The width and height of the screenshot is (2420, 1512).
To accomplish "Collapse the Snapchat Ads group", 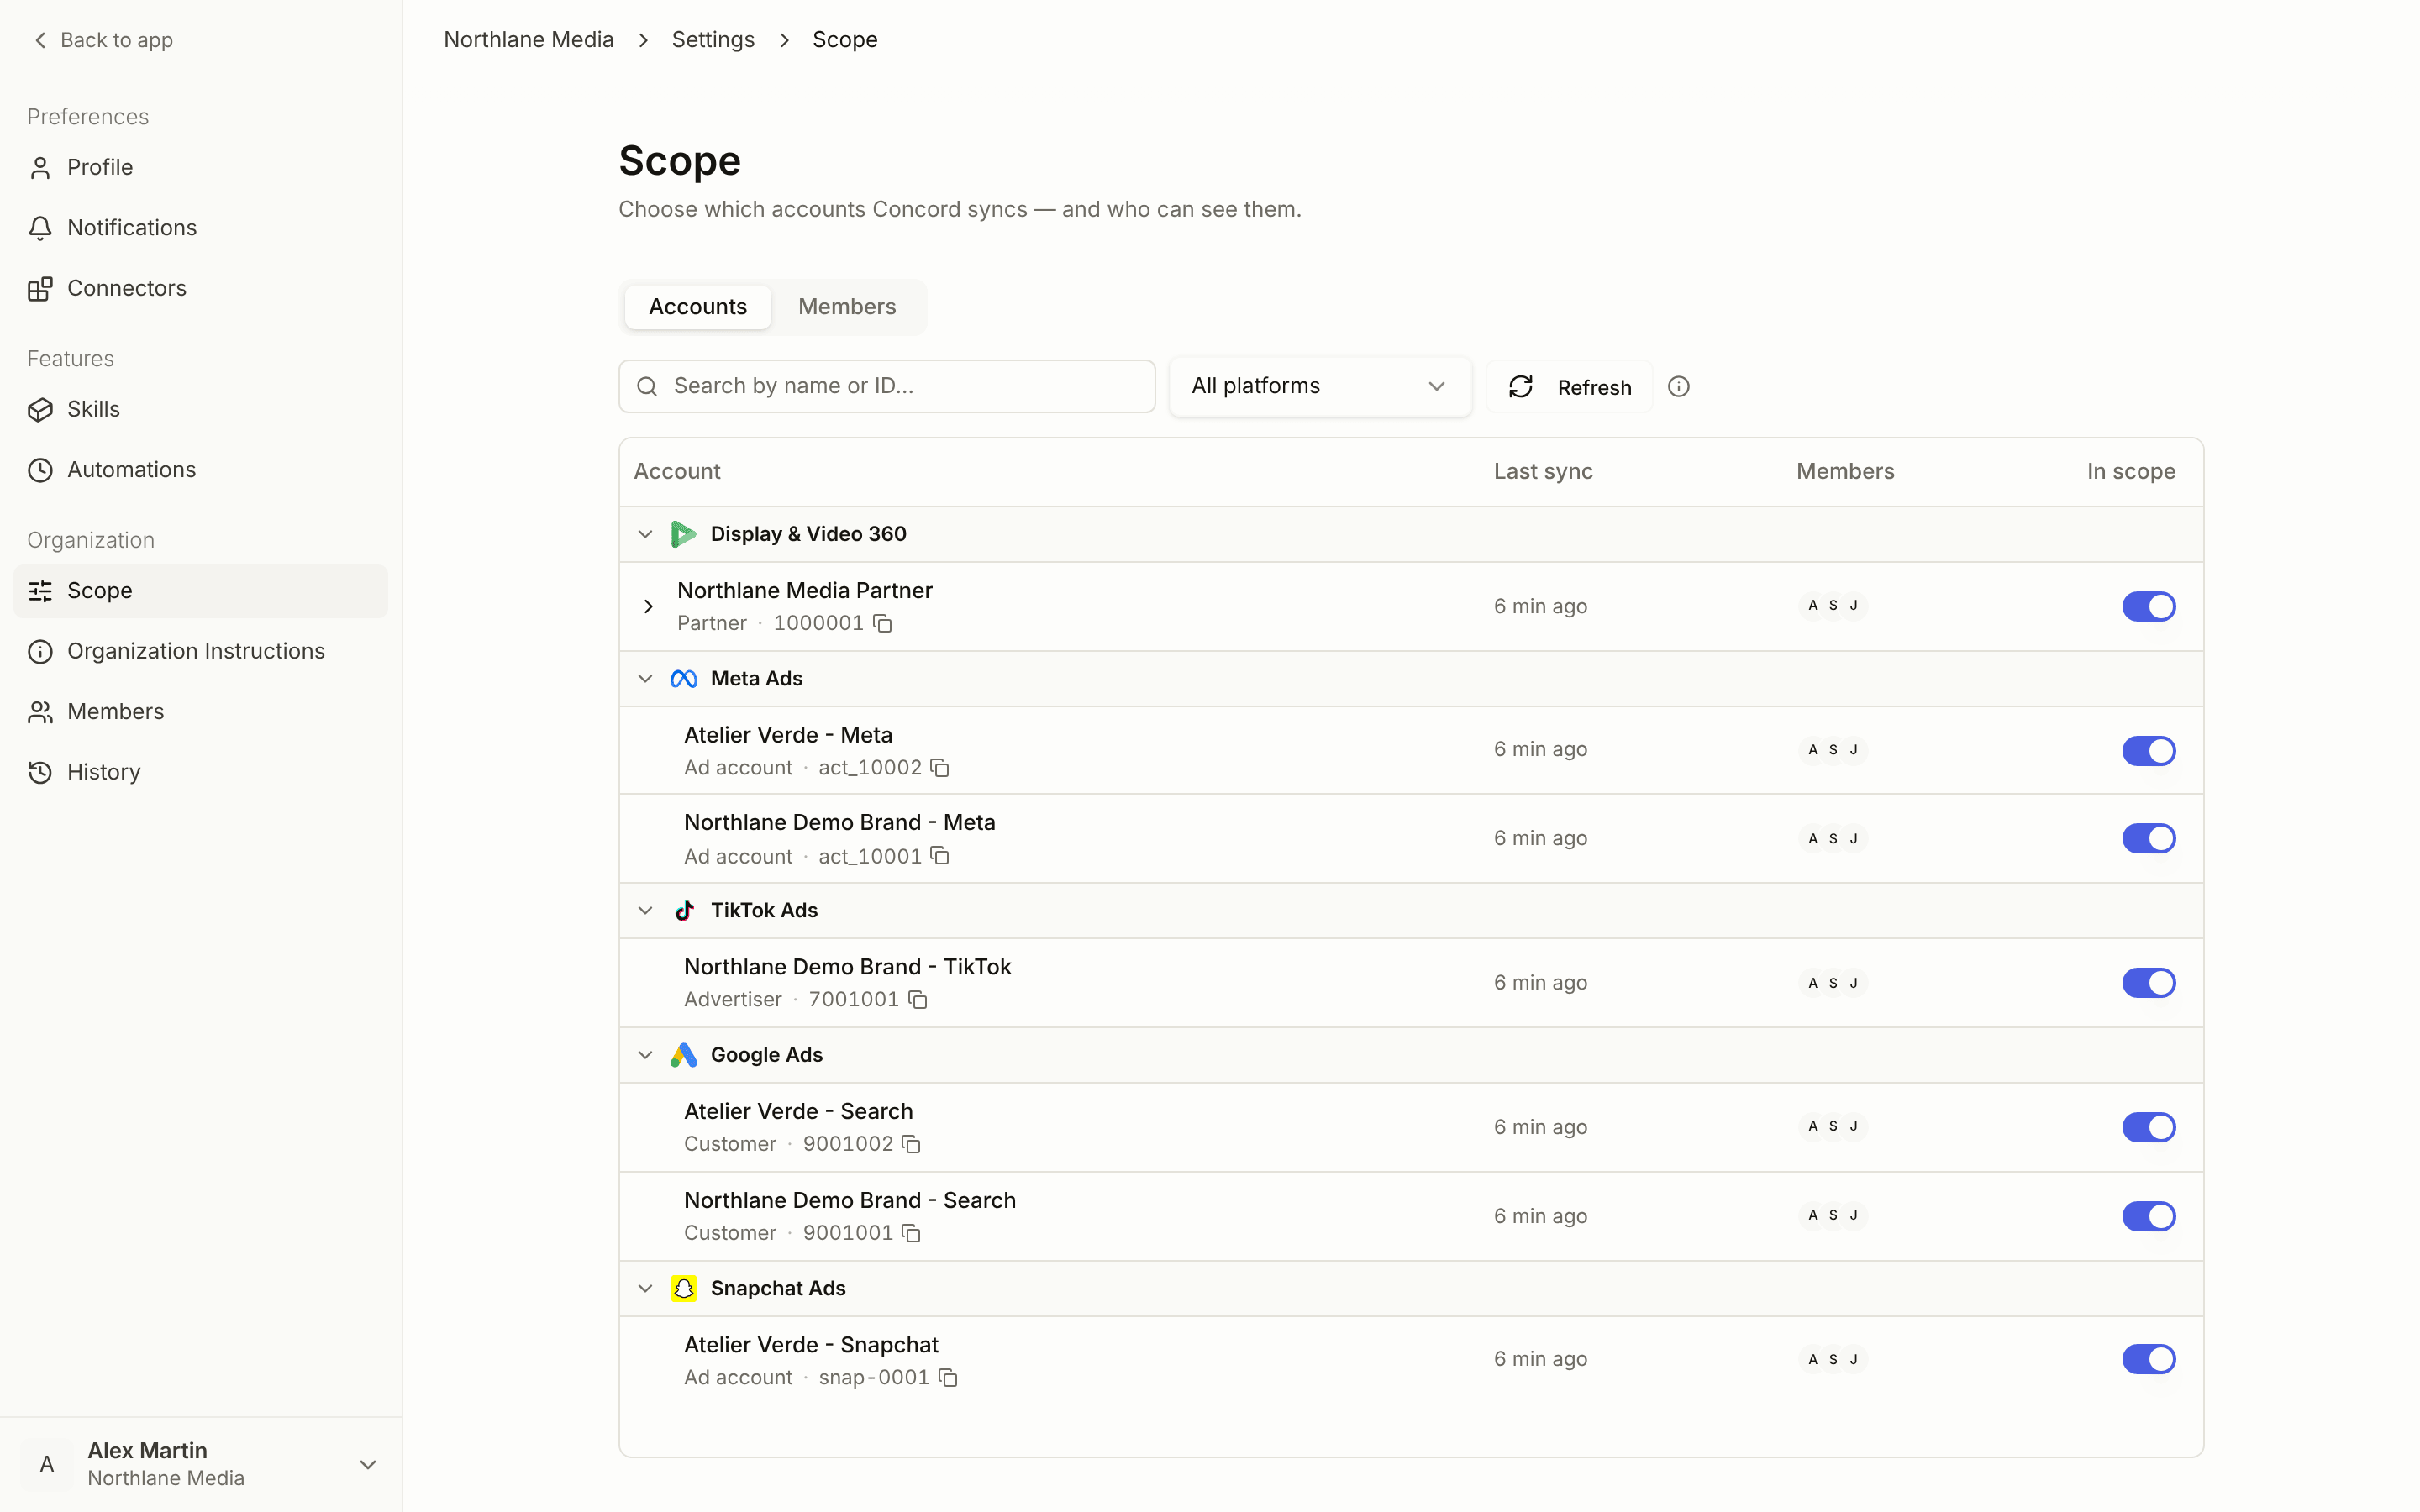I will click(x=645, y=1289).
